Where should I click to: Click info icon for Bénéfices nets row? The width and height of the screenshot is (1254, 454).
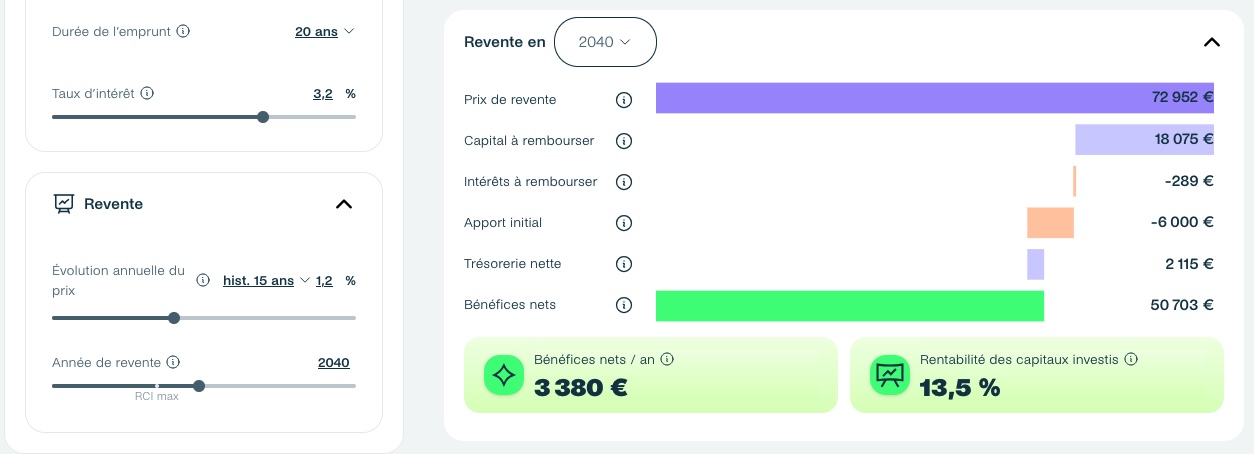point(624,305)
